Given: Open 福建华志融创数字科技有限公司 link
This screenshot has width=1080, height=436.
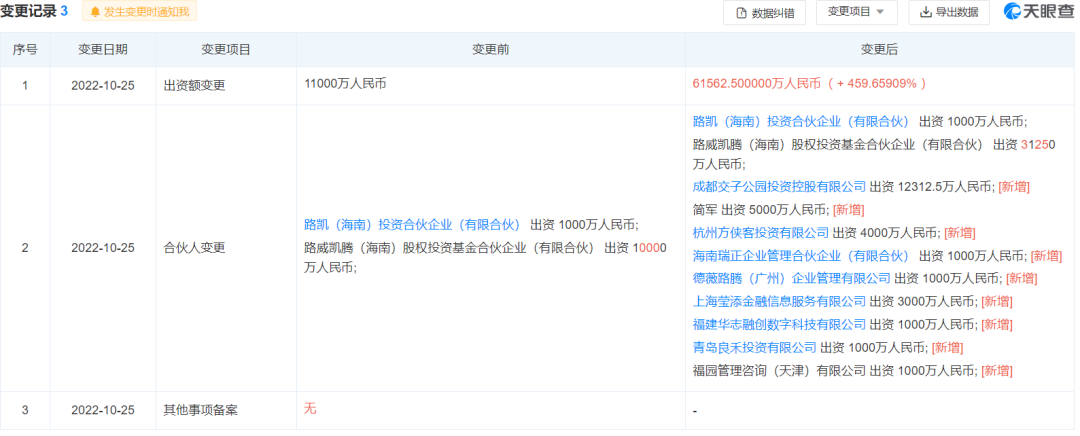Looking at the screenshot, I should tap(779, 324).
